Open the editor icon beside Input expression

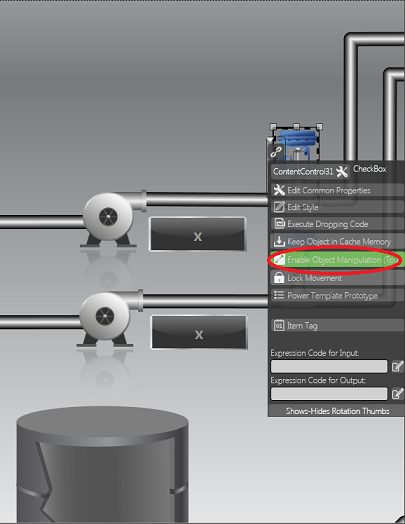point(397,366)
